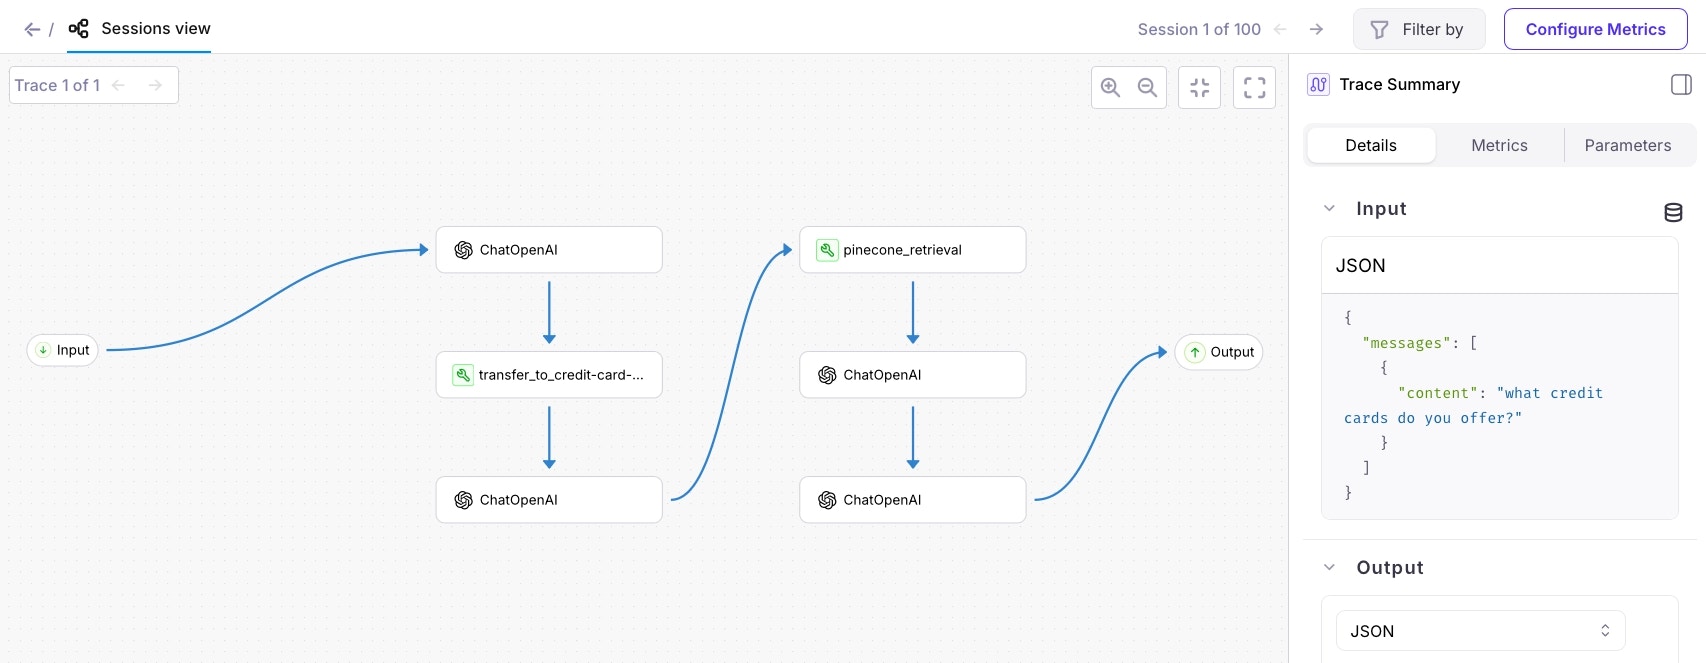This screenshot has height=663, width=1706.
Task: Click the "what credit cards do you offer?" text
Action: (1473, 405)
